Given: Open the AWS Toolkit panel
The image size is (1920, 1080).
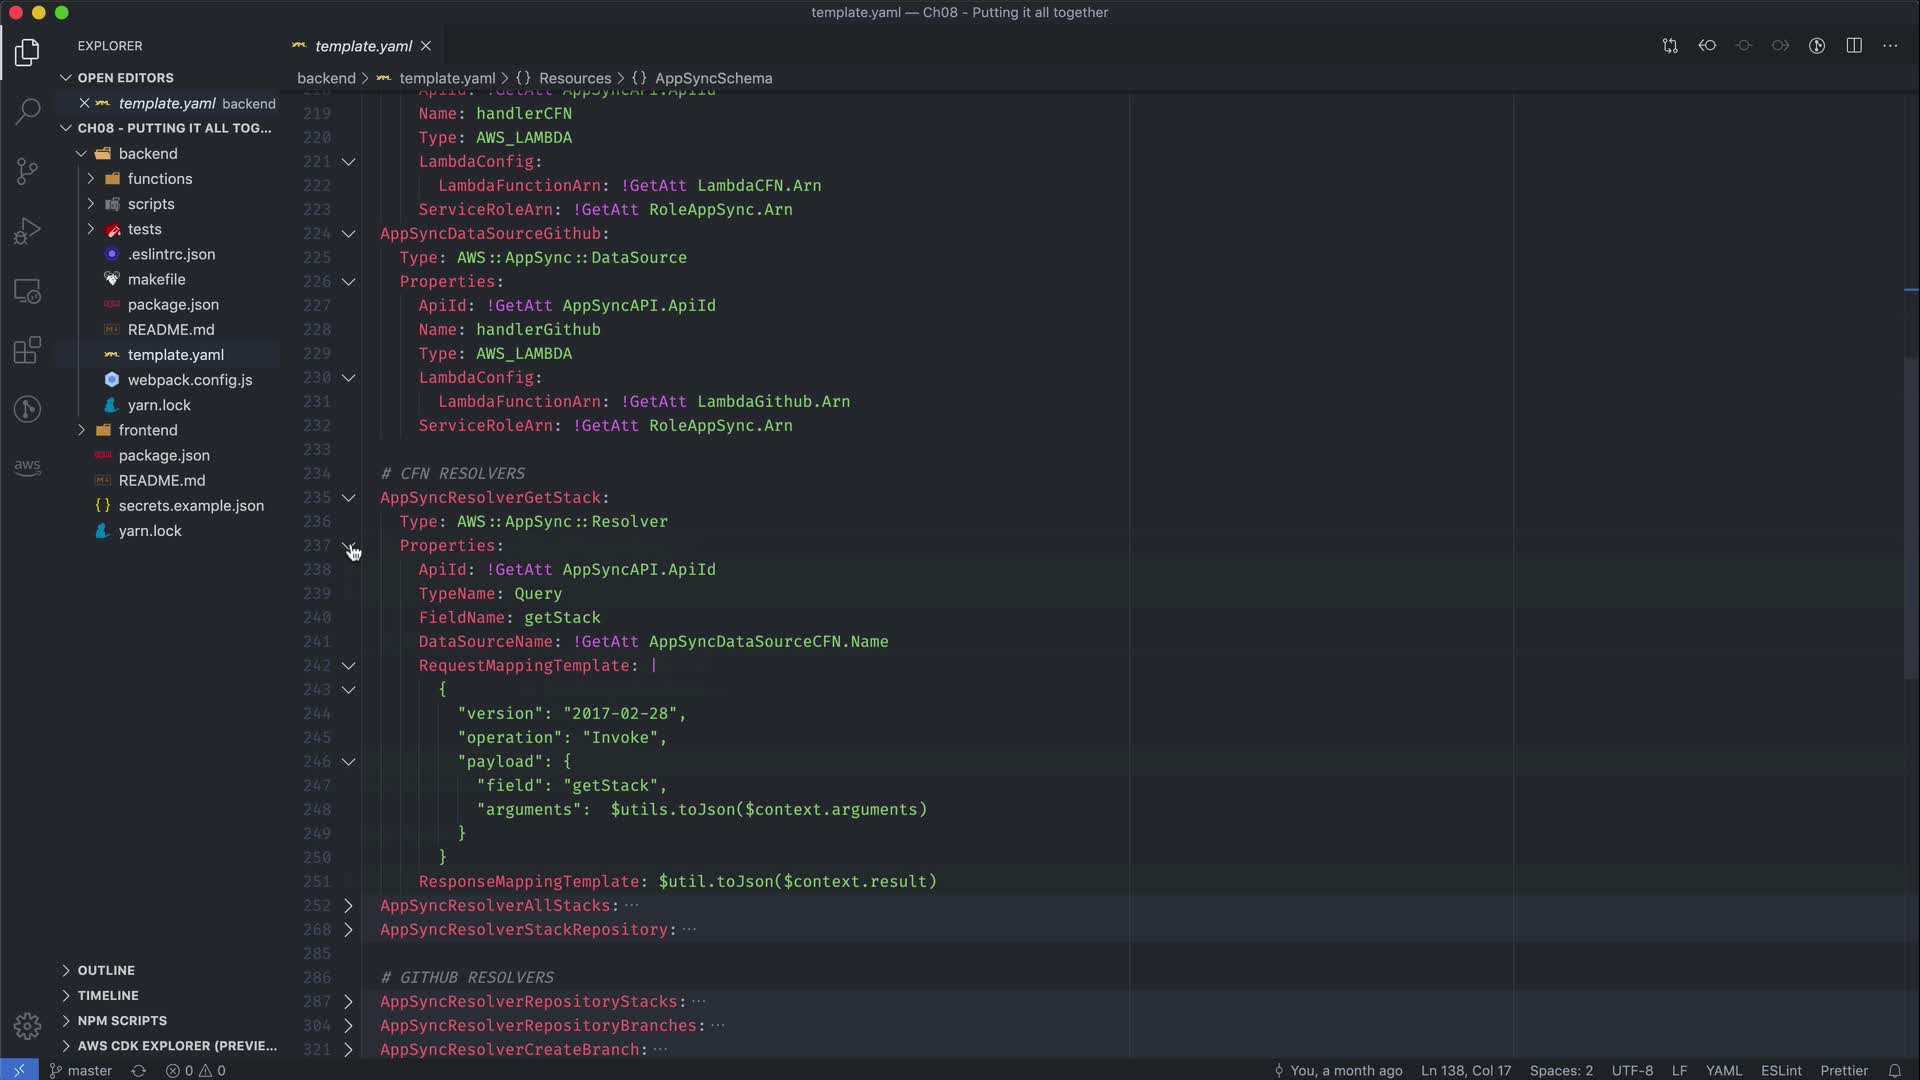Looking at the screenshot, I should tap(27, 467).
